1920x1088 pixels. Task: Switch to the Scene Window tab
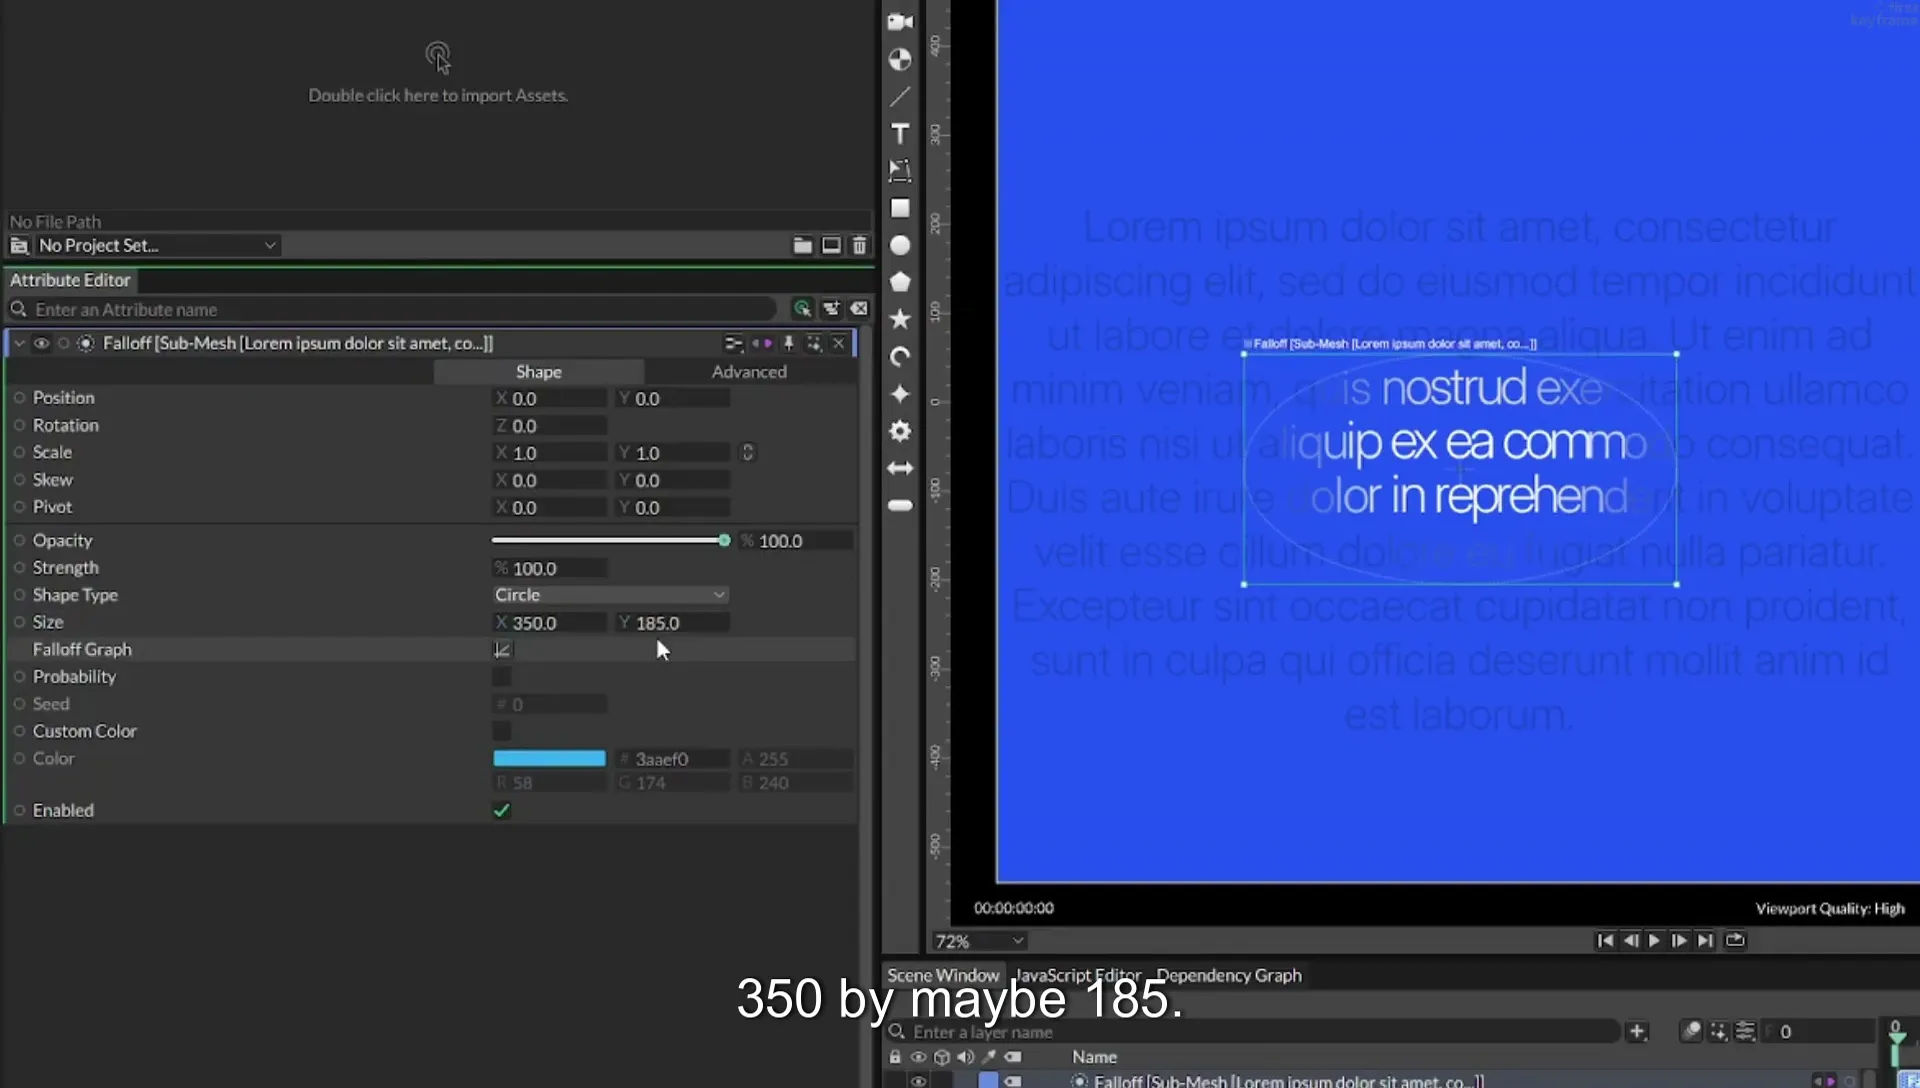coord(943,975)
